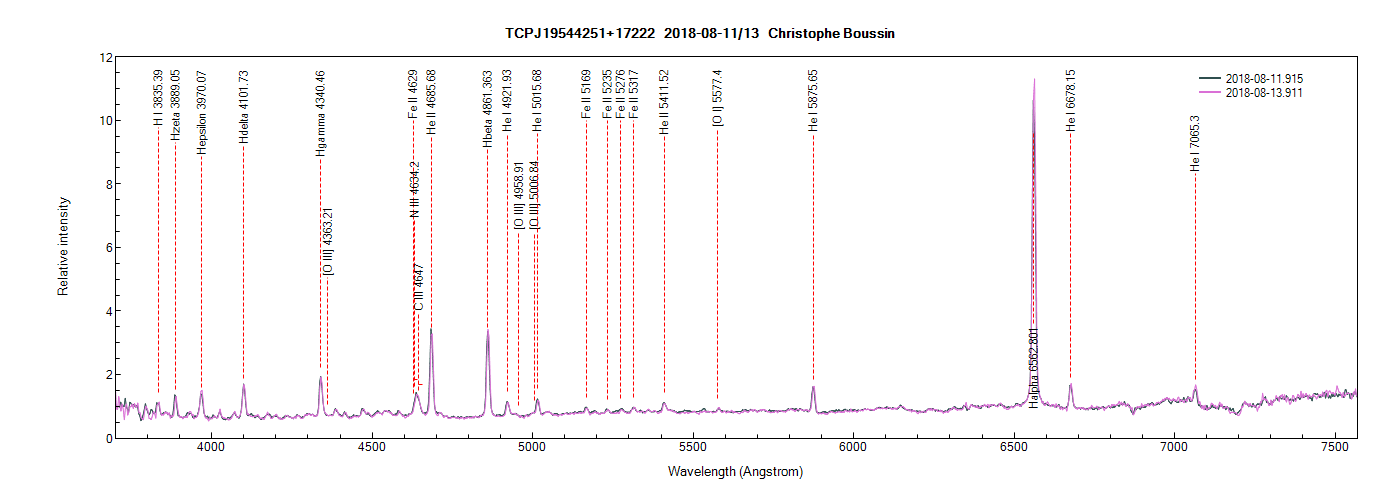Click the He I 5875.65 label
The height and width of the screenshot is (500, 1400).
pyautogui.click(x=813, y=101)
